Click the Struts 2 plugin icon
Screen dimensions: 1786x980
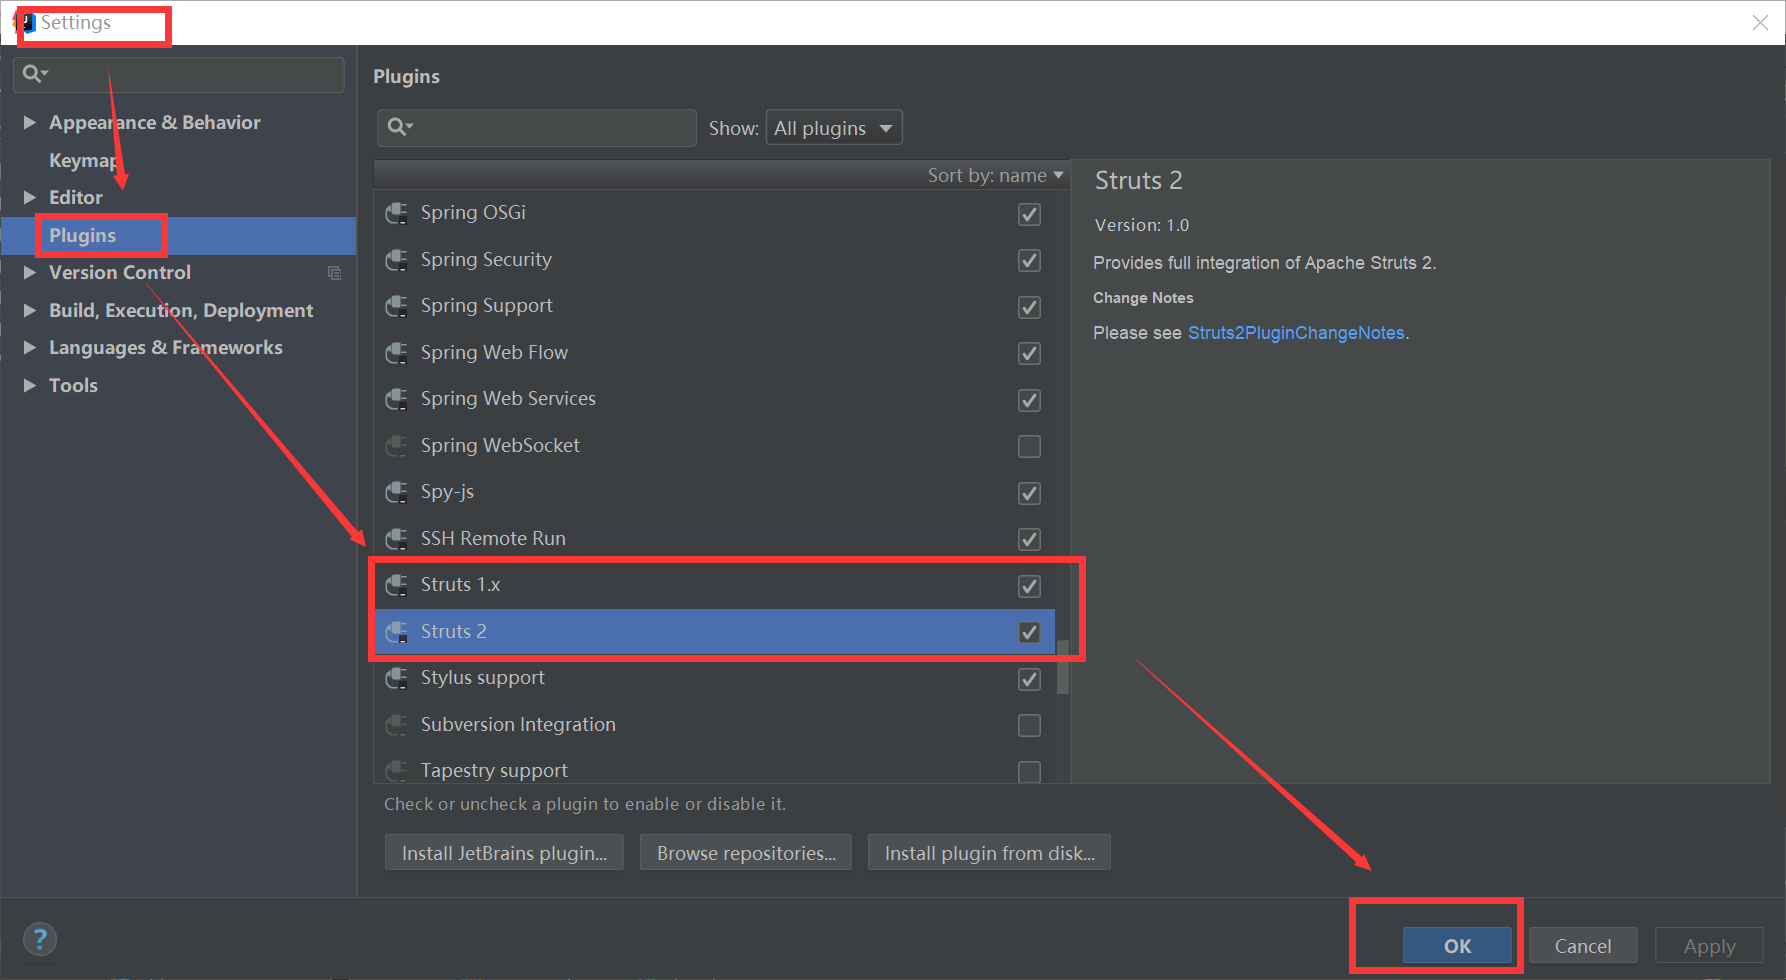(x=397, y=632)
